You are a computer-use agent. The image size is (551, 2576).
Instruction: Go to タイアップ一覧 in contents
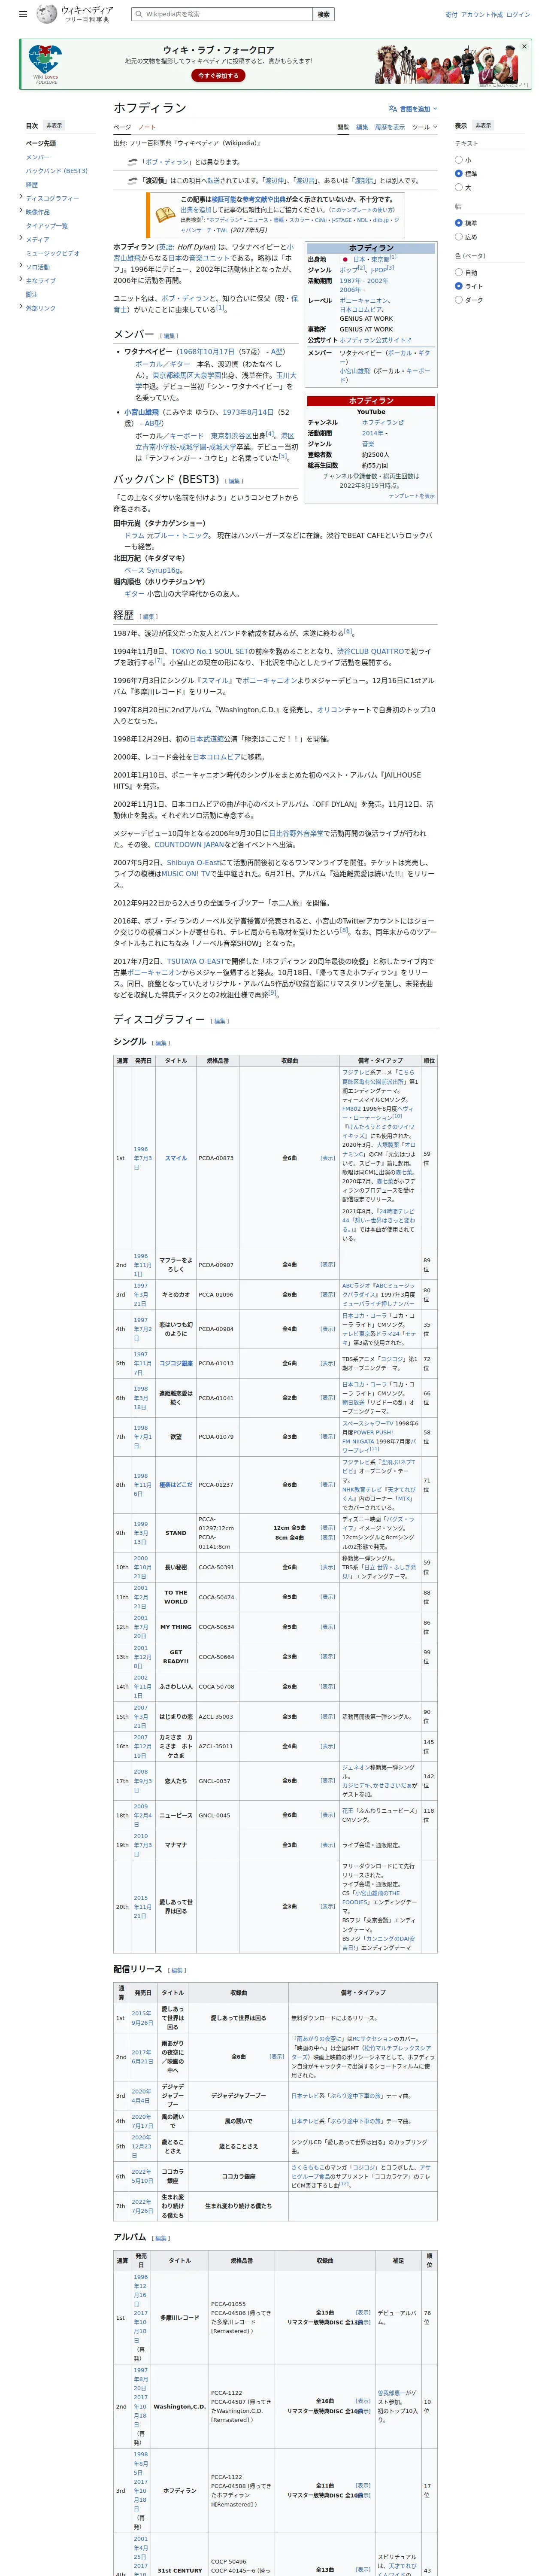[x=47, y=225]
